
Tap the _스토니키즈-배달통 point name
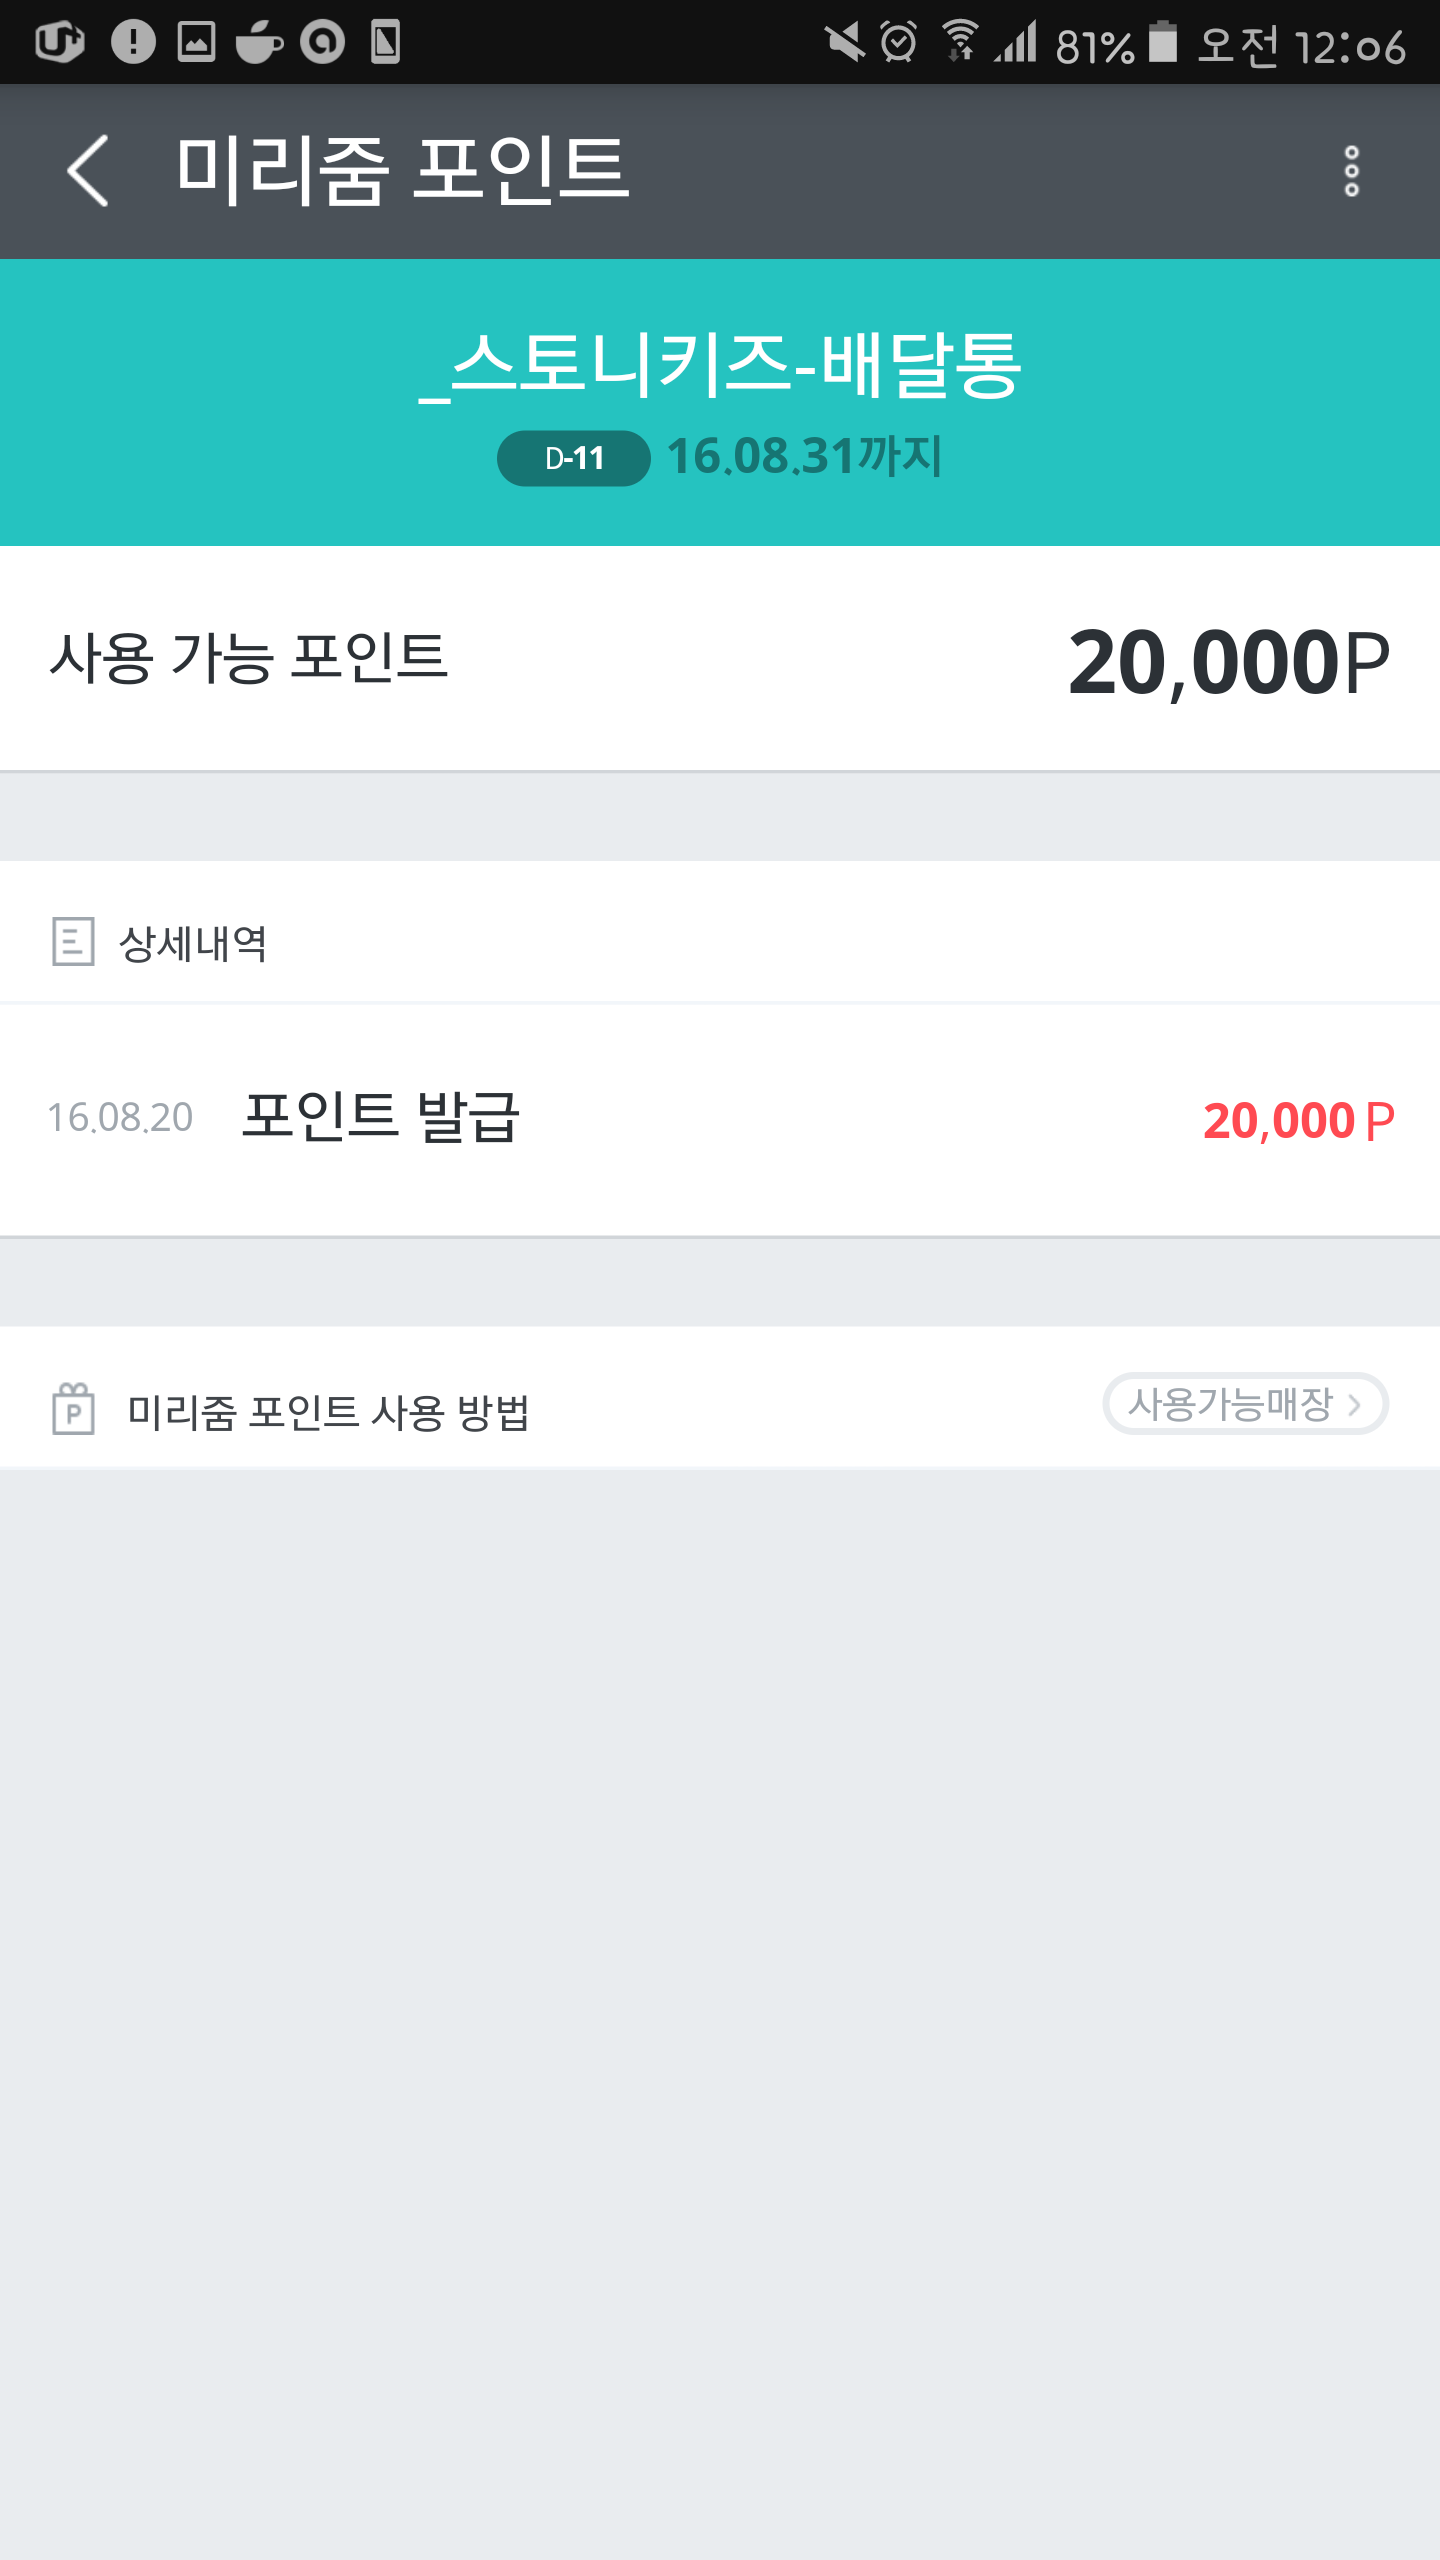click(x=720, y=365)
